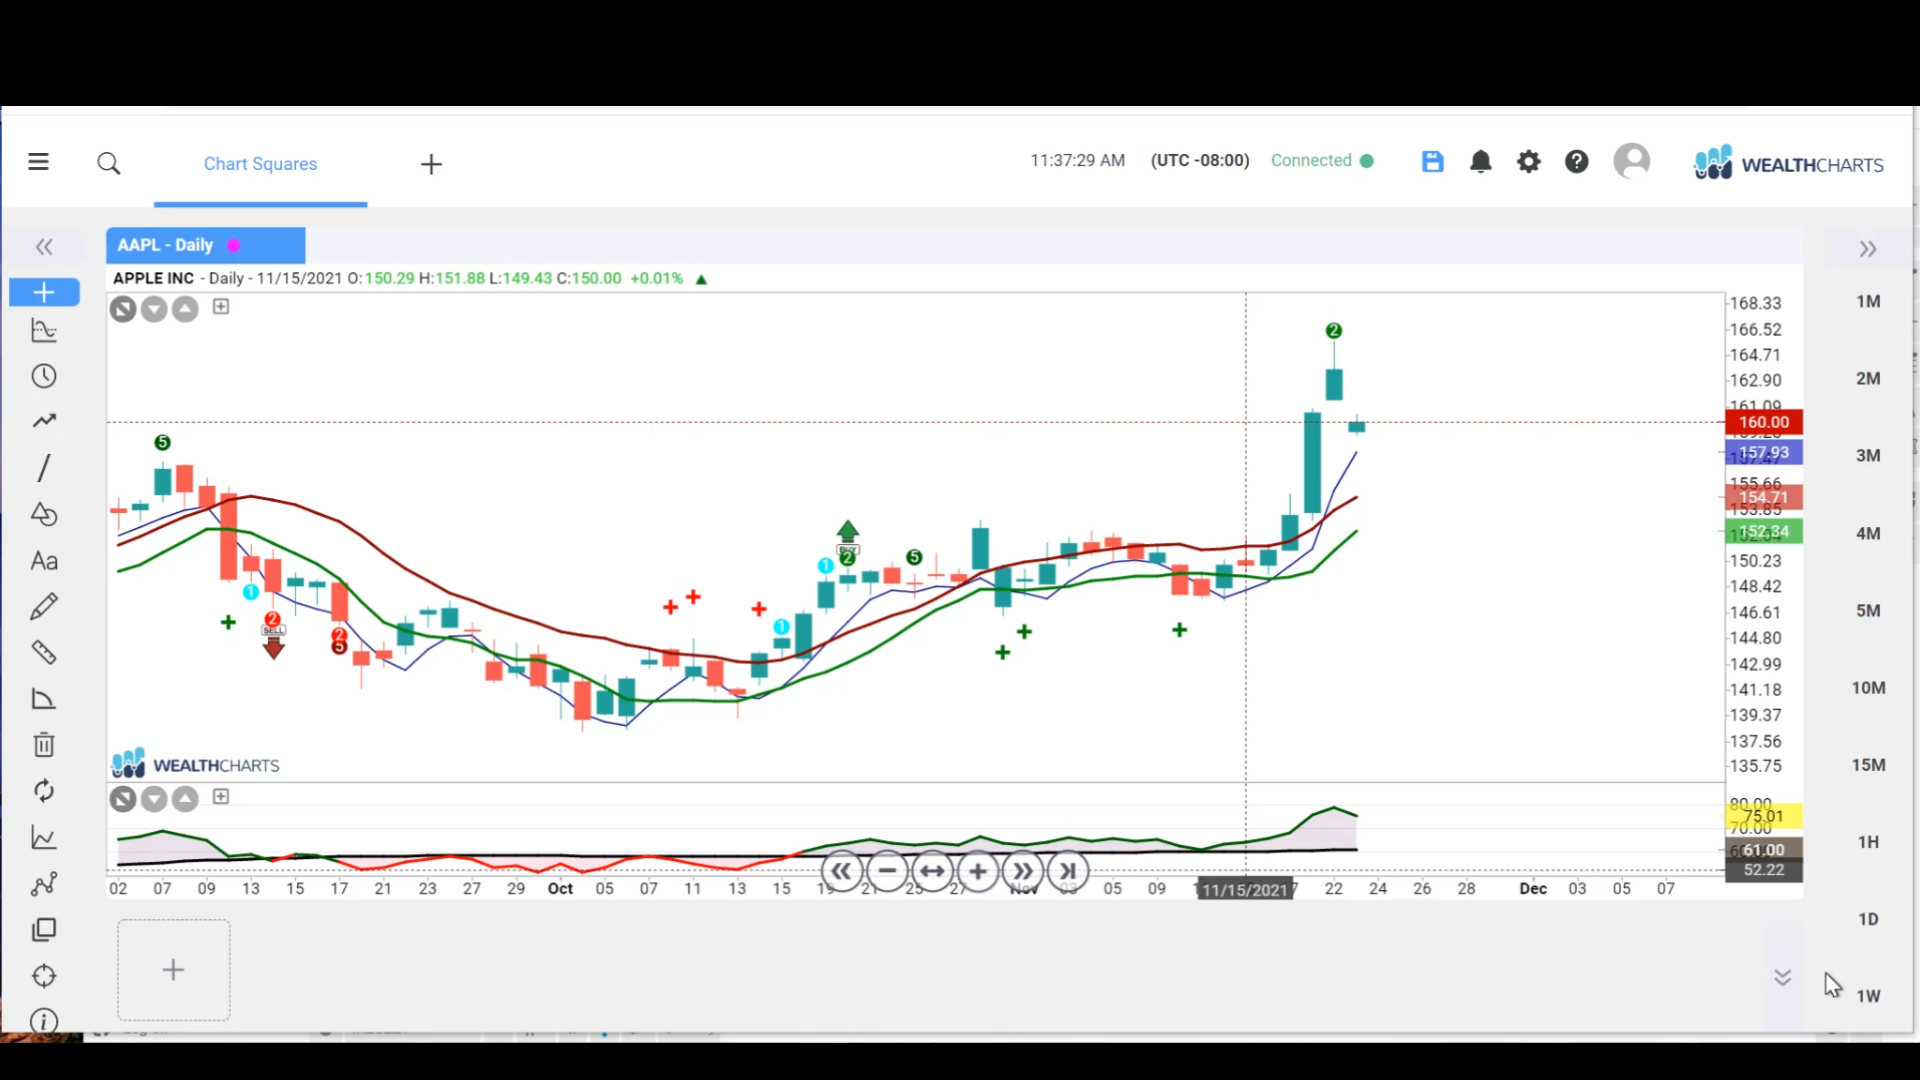This screenshot has width=1920, height=1080.
Task: Reset chart width with the horizontal arrows button
Action: 932,872
